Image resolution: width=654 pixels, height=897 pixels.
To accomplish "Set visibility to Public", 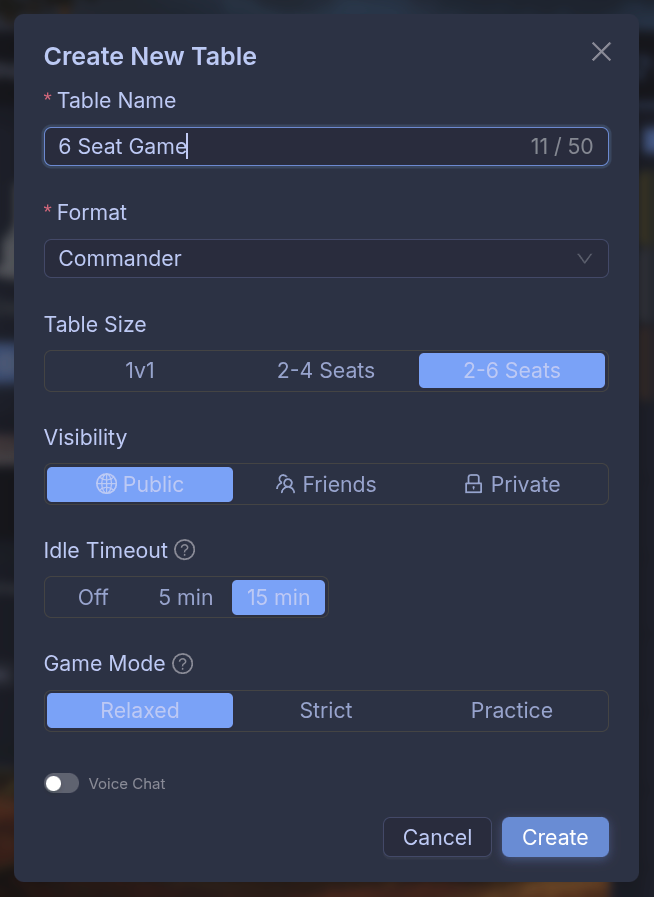I will pyautogui.click(x=140, y=485).
